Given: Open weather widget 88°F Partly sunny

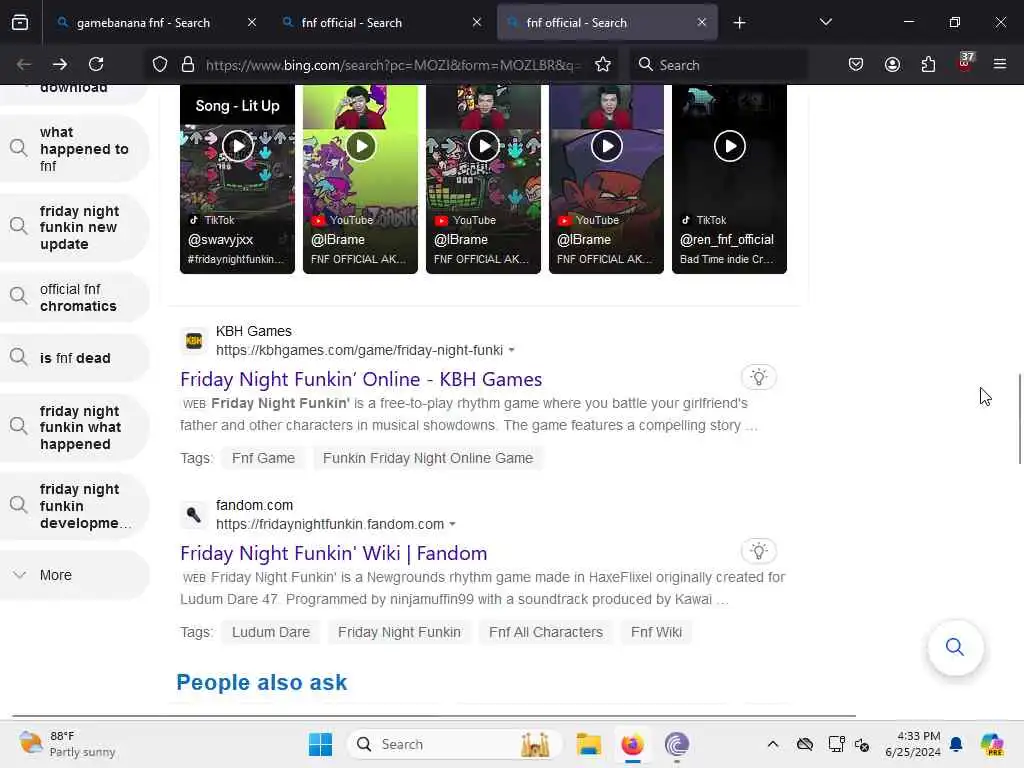Looking at the screenshot, I should tap(67, 744).
